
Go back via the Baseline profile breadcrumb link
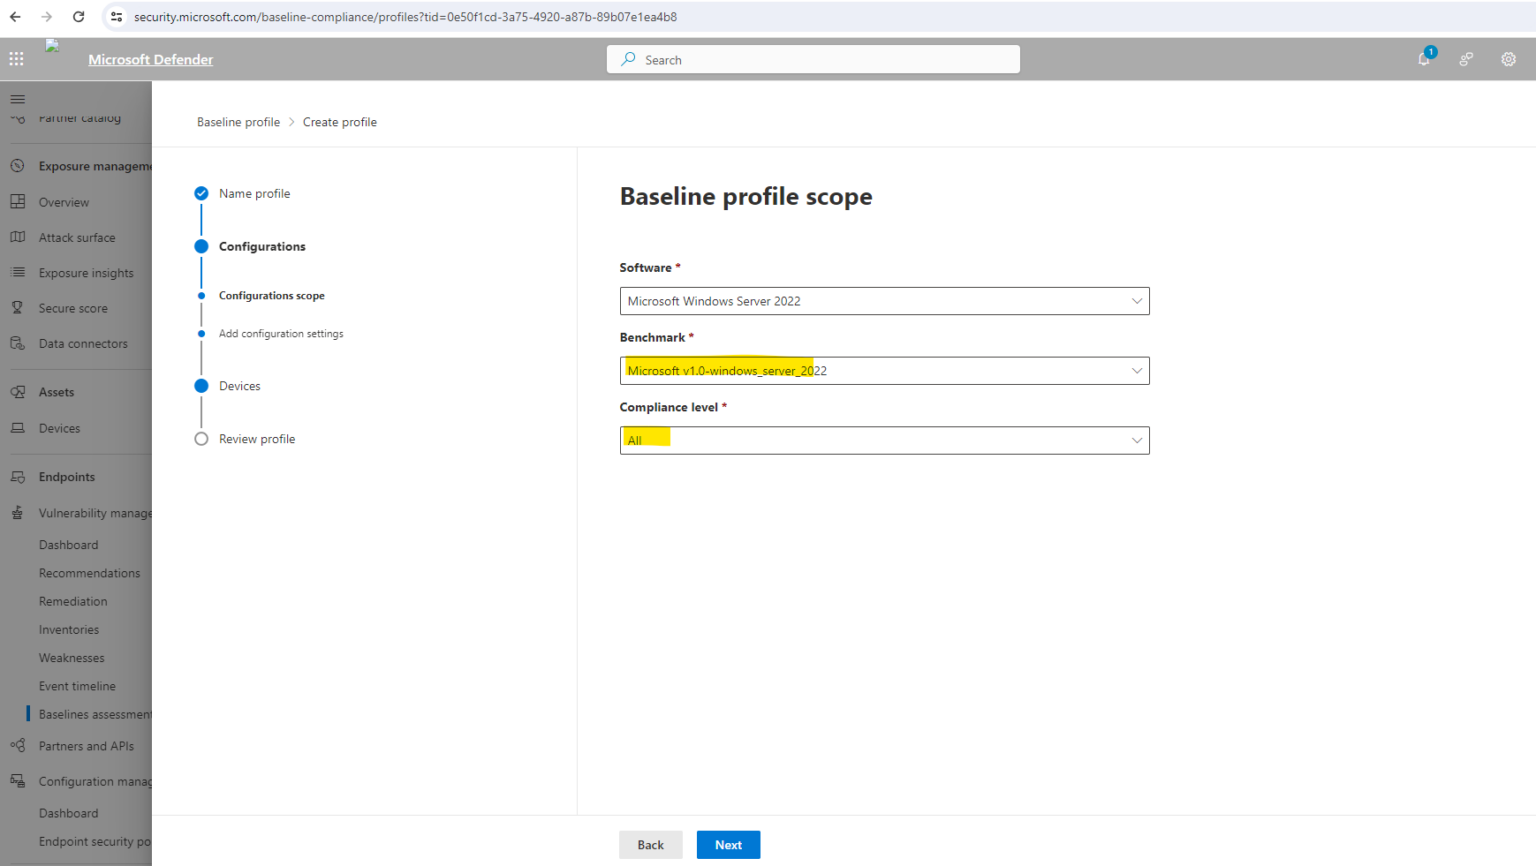(238, 121)
